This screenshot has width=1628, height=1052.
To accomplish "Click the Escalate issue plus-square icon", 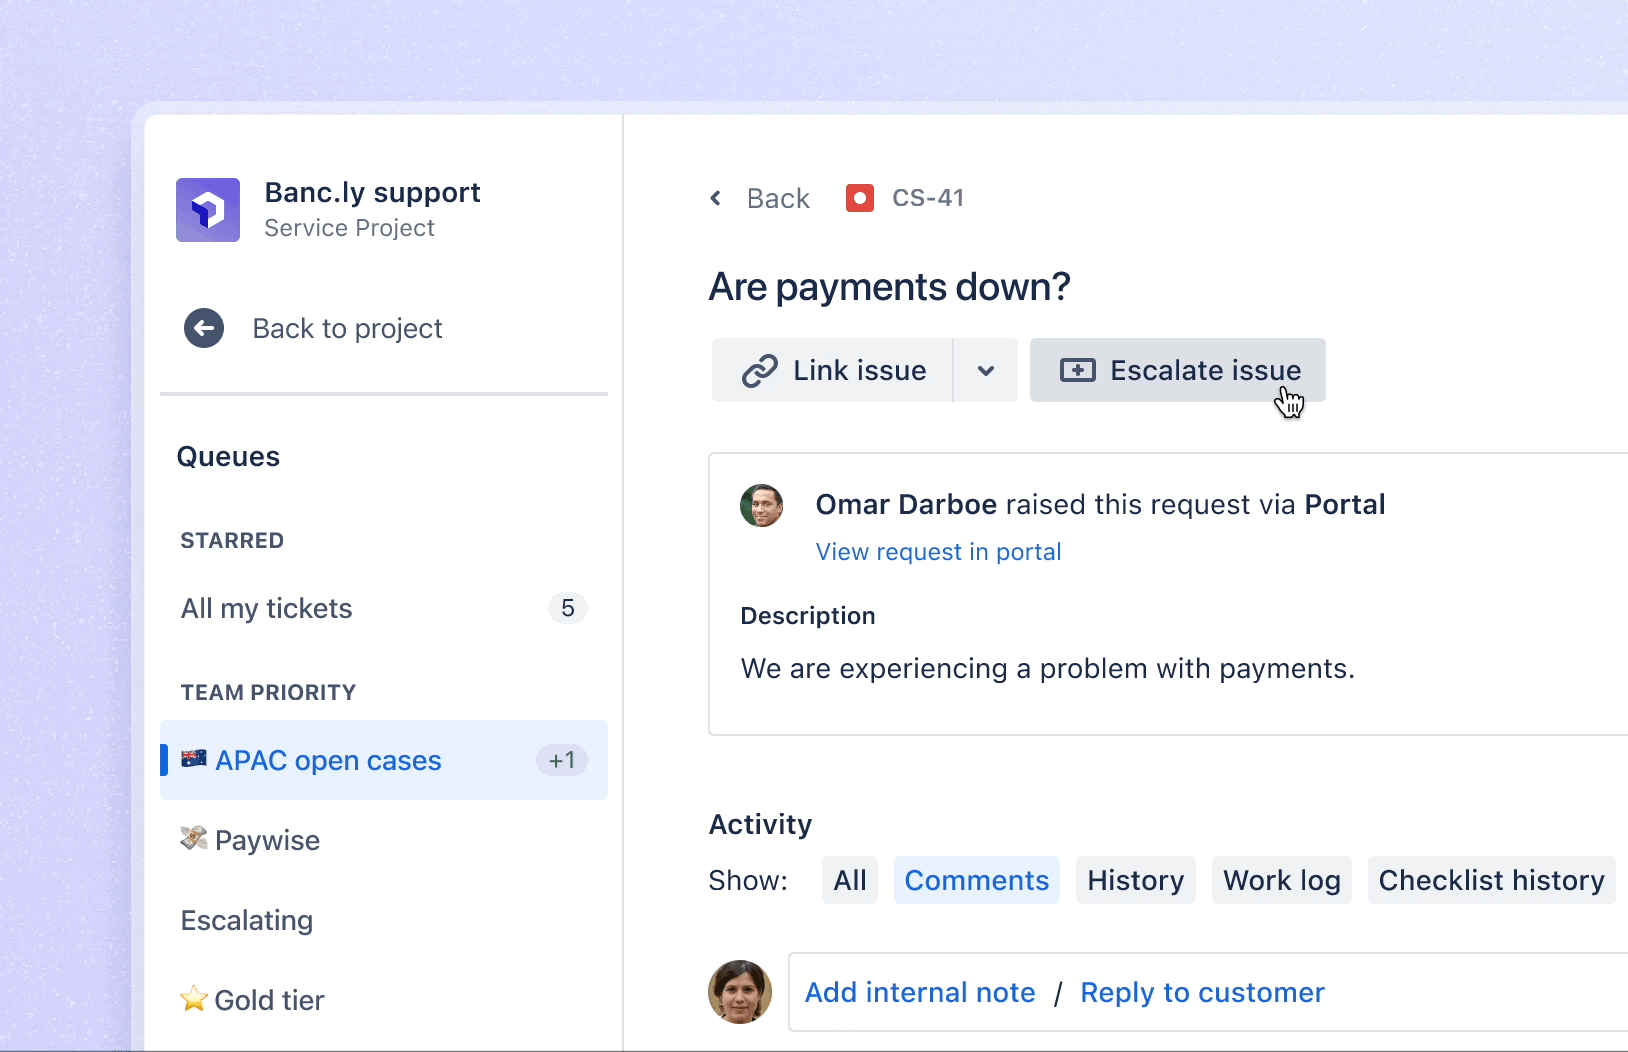I will (x=1077, y=370).
